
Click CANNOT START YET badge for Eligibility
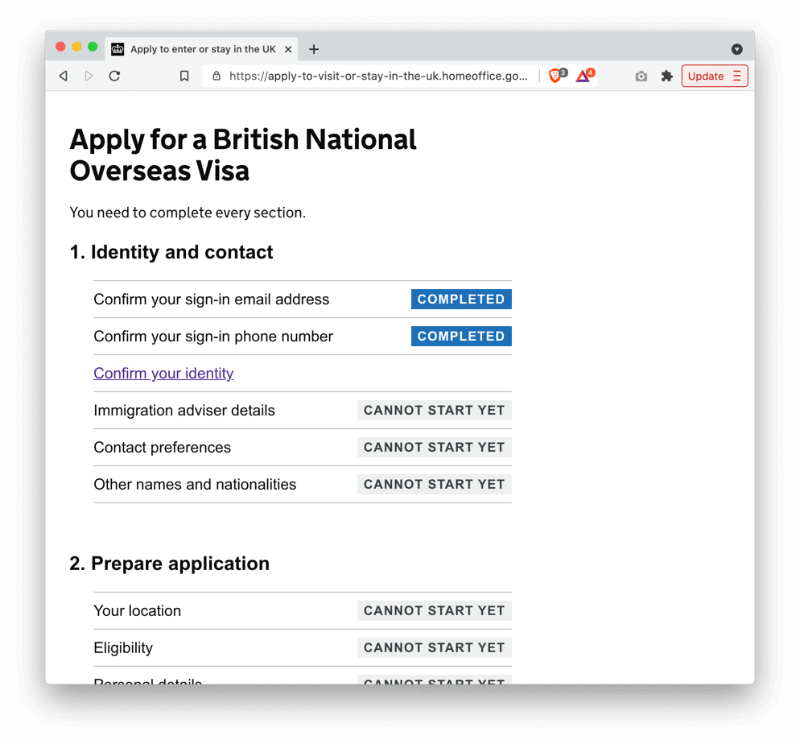pos(434,648)
